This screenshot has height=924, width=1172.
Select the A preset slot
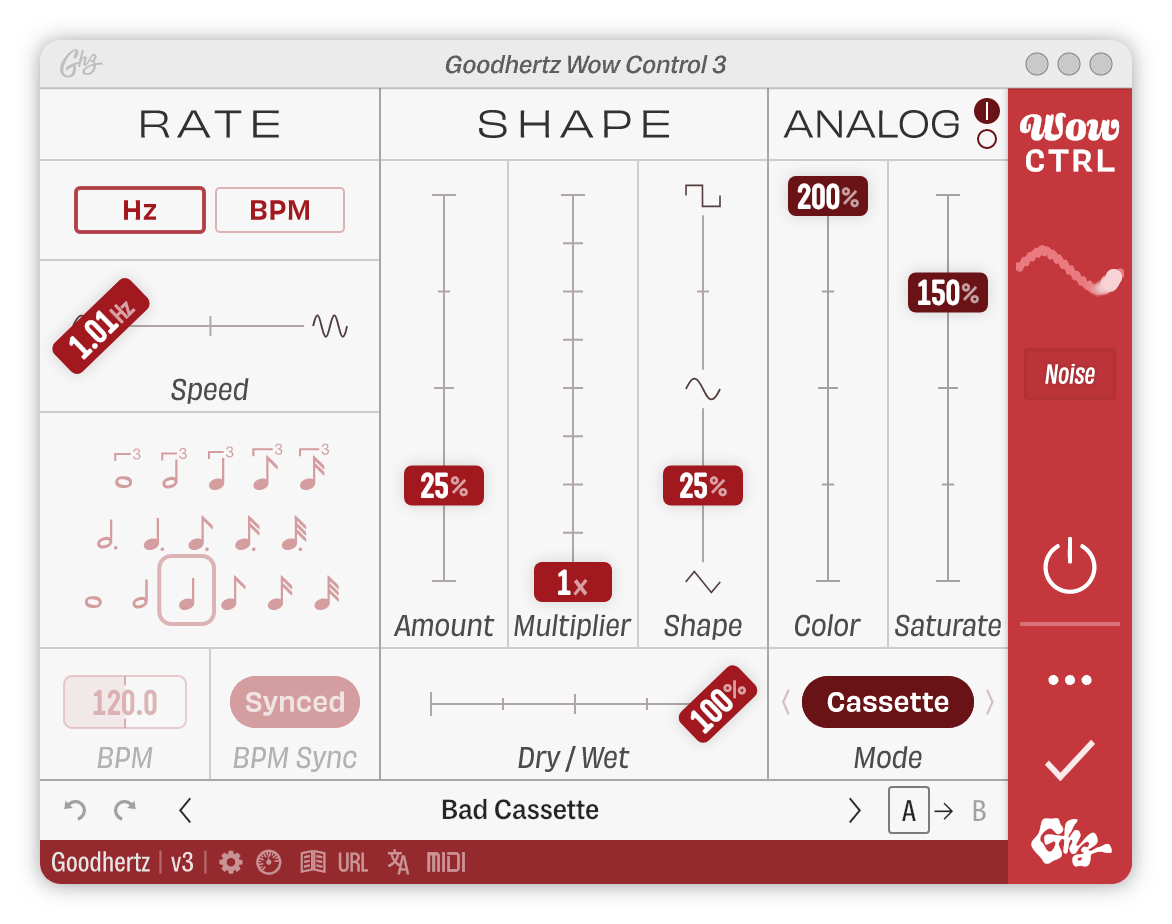[908, 811]
